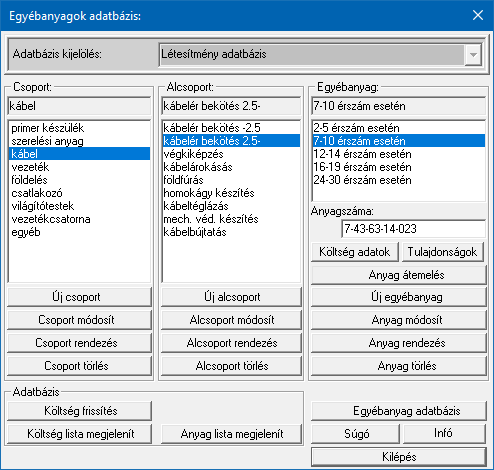Image resolution: width=494 pixels, height=470 pixels.
Task: Click Alcsoport módosít button
Action: coord(231,320)
